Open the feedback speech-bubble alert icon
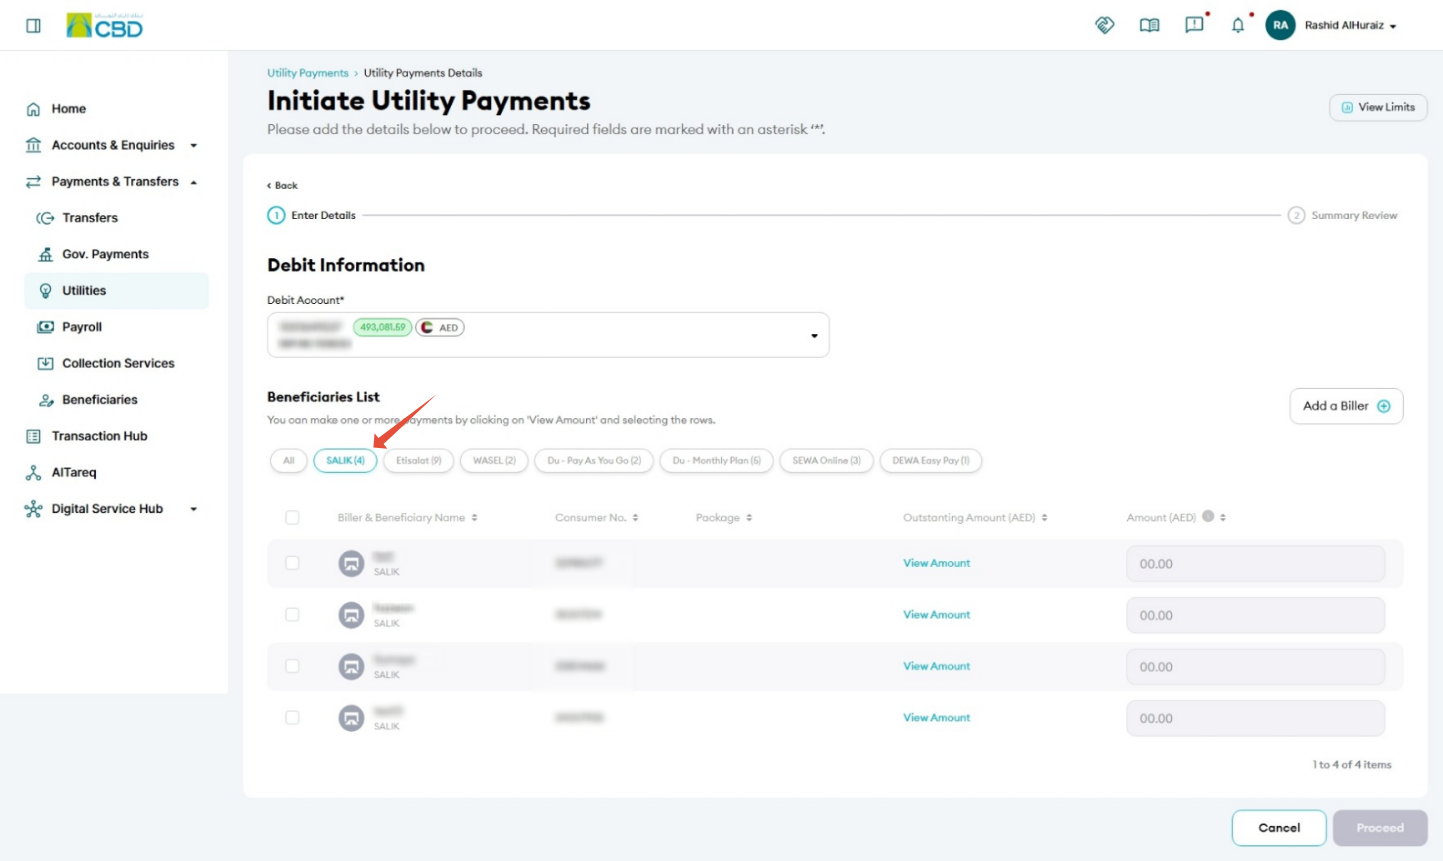Image resolution: width=1443 pixels, height=861 pixels. (1195, 24)
